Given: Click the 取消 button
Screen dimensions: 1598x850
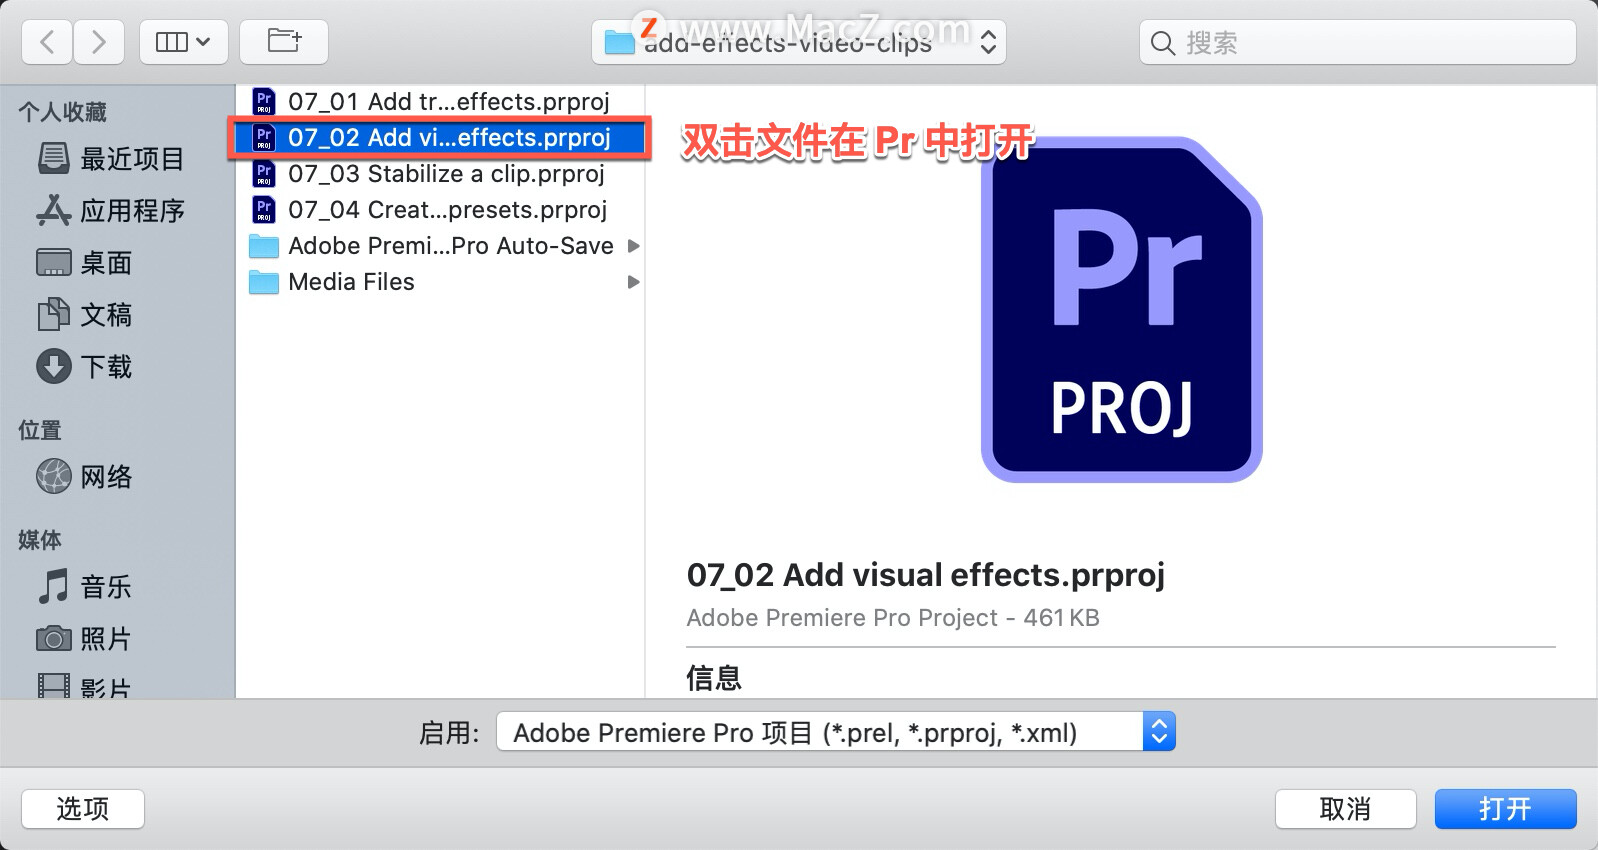Looking at the screenshot, I should click(1345, 809).
